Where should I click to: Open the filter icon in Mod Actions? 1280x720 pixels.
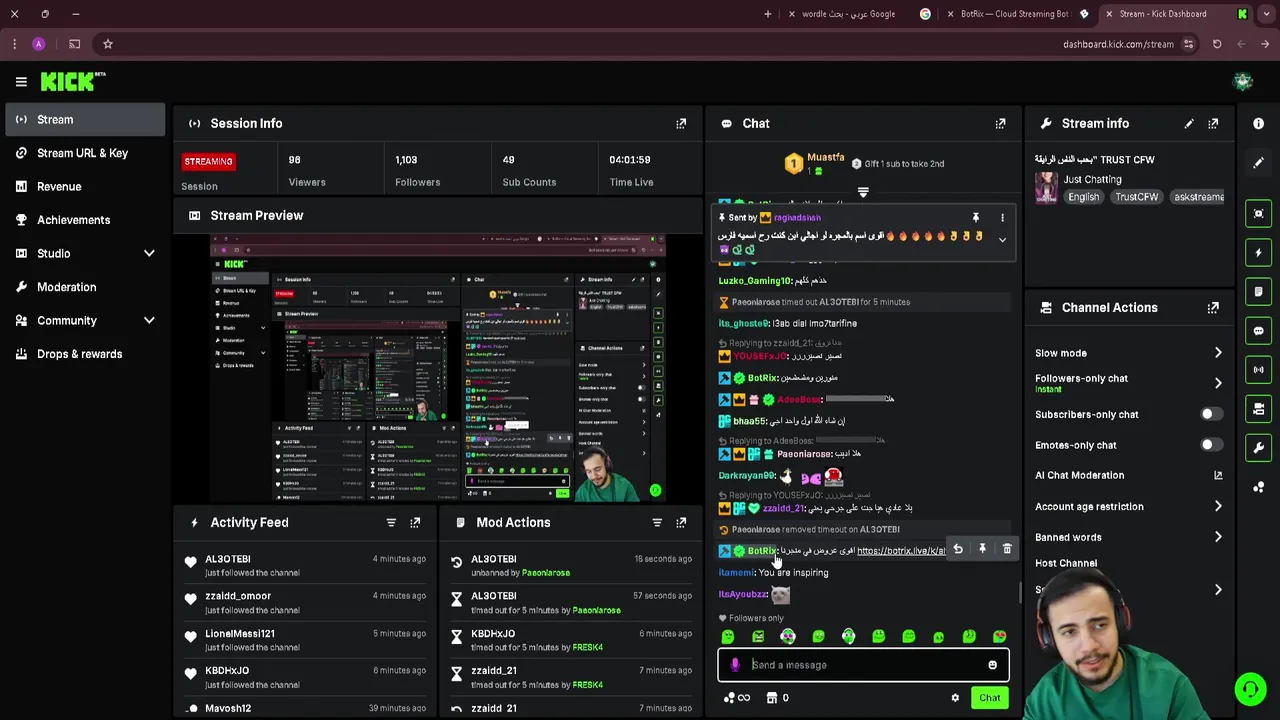coord(657,523)
